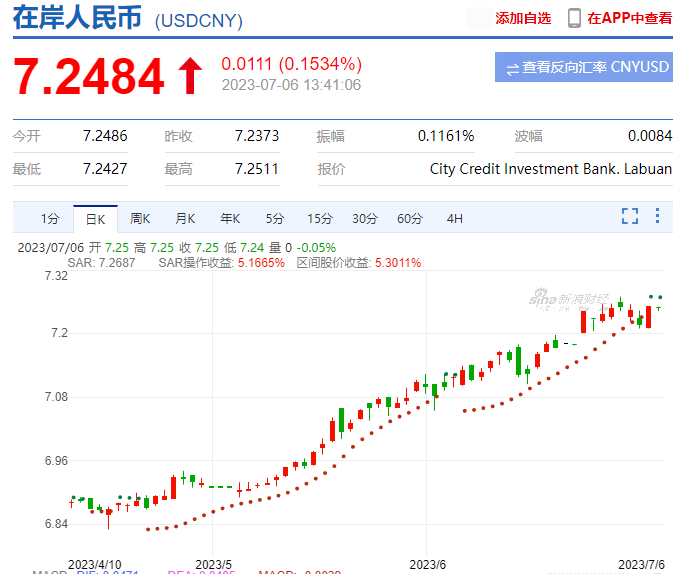Image resolution: width=678 pixels, height=574 pixels.
Task: Choose the 15分 interval tab
Action: 320,218
